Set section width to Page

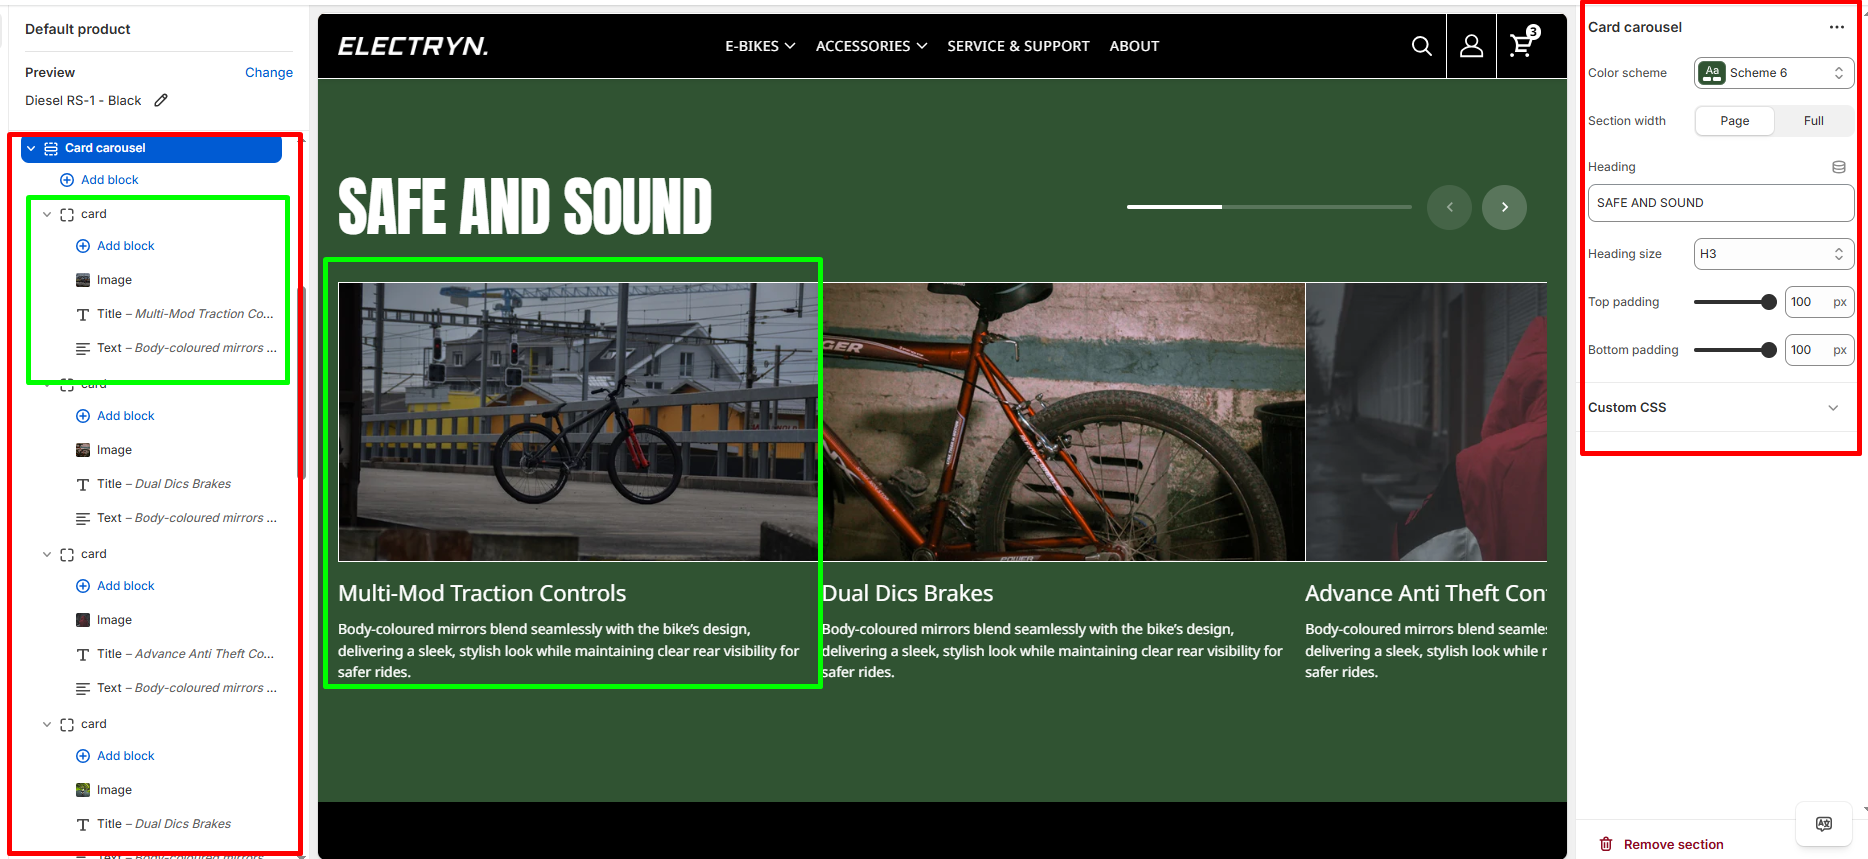tap(1734, 121)
